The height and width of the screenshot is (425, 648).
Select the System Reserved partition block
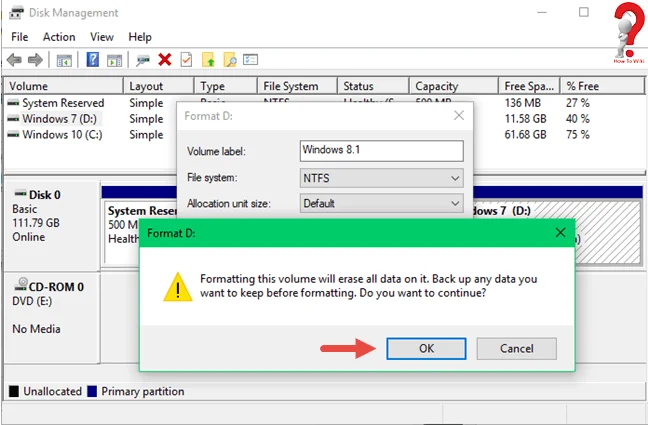pos(141,232)
